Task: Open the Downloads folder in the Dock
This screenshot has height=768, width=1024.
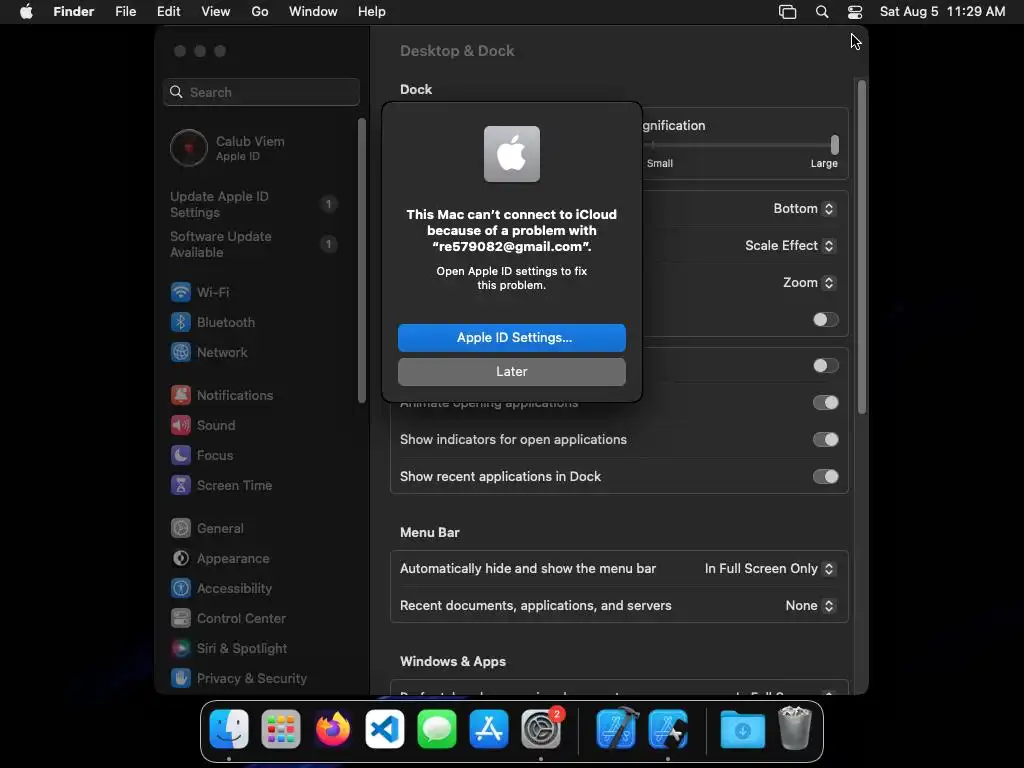Action: point(743,730)
